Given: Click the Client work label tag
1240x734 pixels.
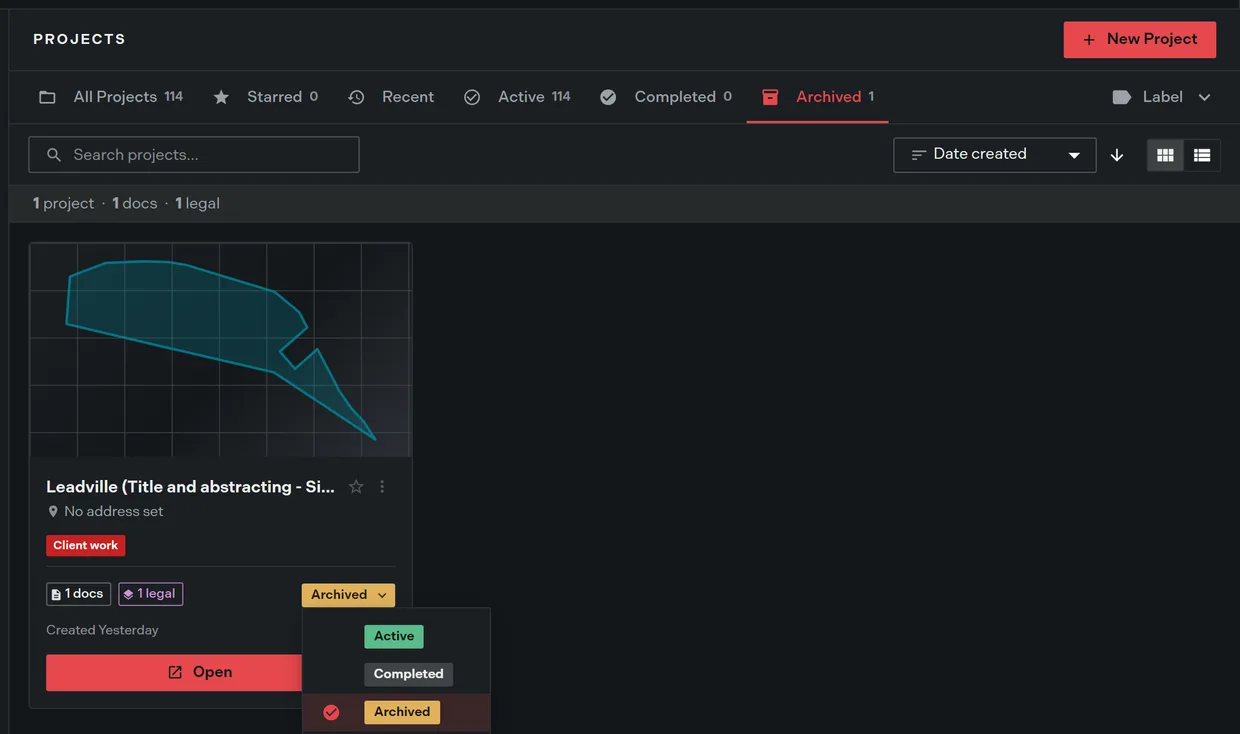Looking at the screenshot, I should pos(86,546).
